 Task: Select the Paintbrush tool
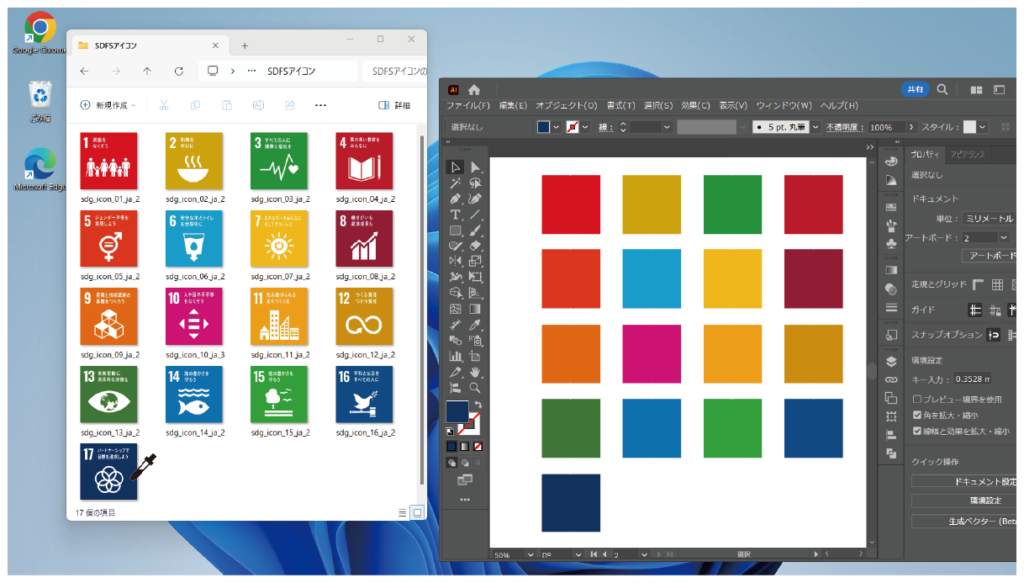point(475,230)
